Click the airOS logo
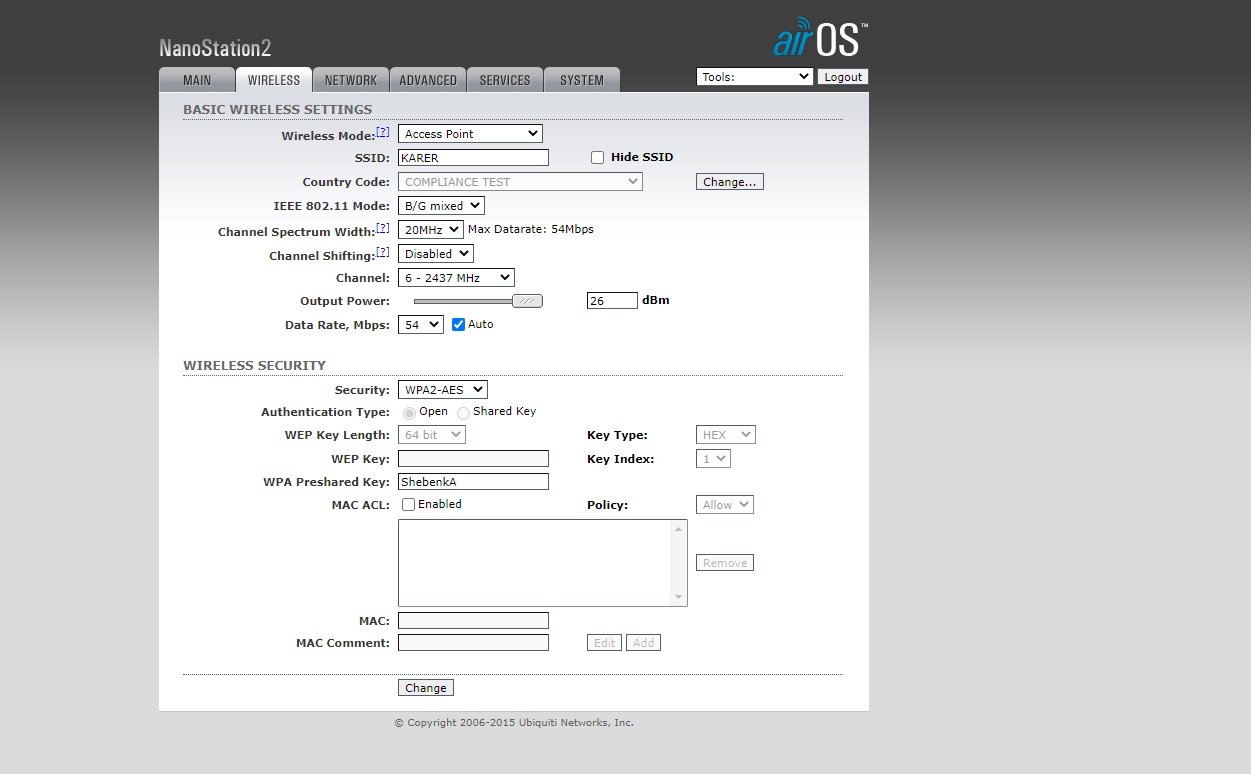The image size is (1251, 774). click(x=820, y=37)
